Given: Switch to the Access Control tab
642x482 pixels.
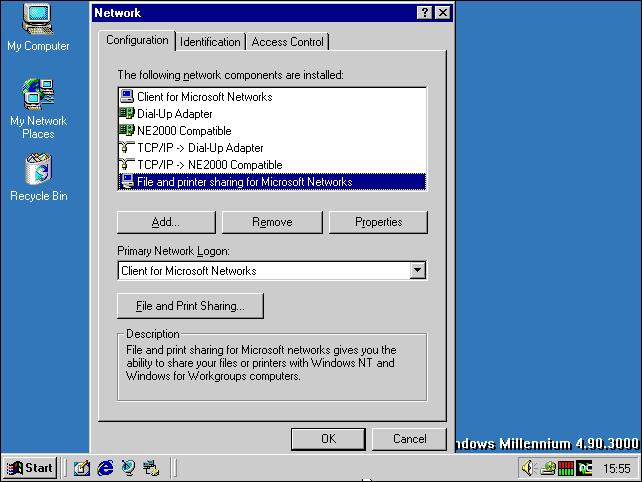Looking at the screenshot, I should click(x=287, y=42).
